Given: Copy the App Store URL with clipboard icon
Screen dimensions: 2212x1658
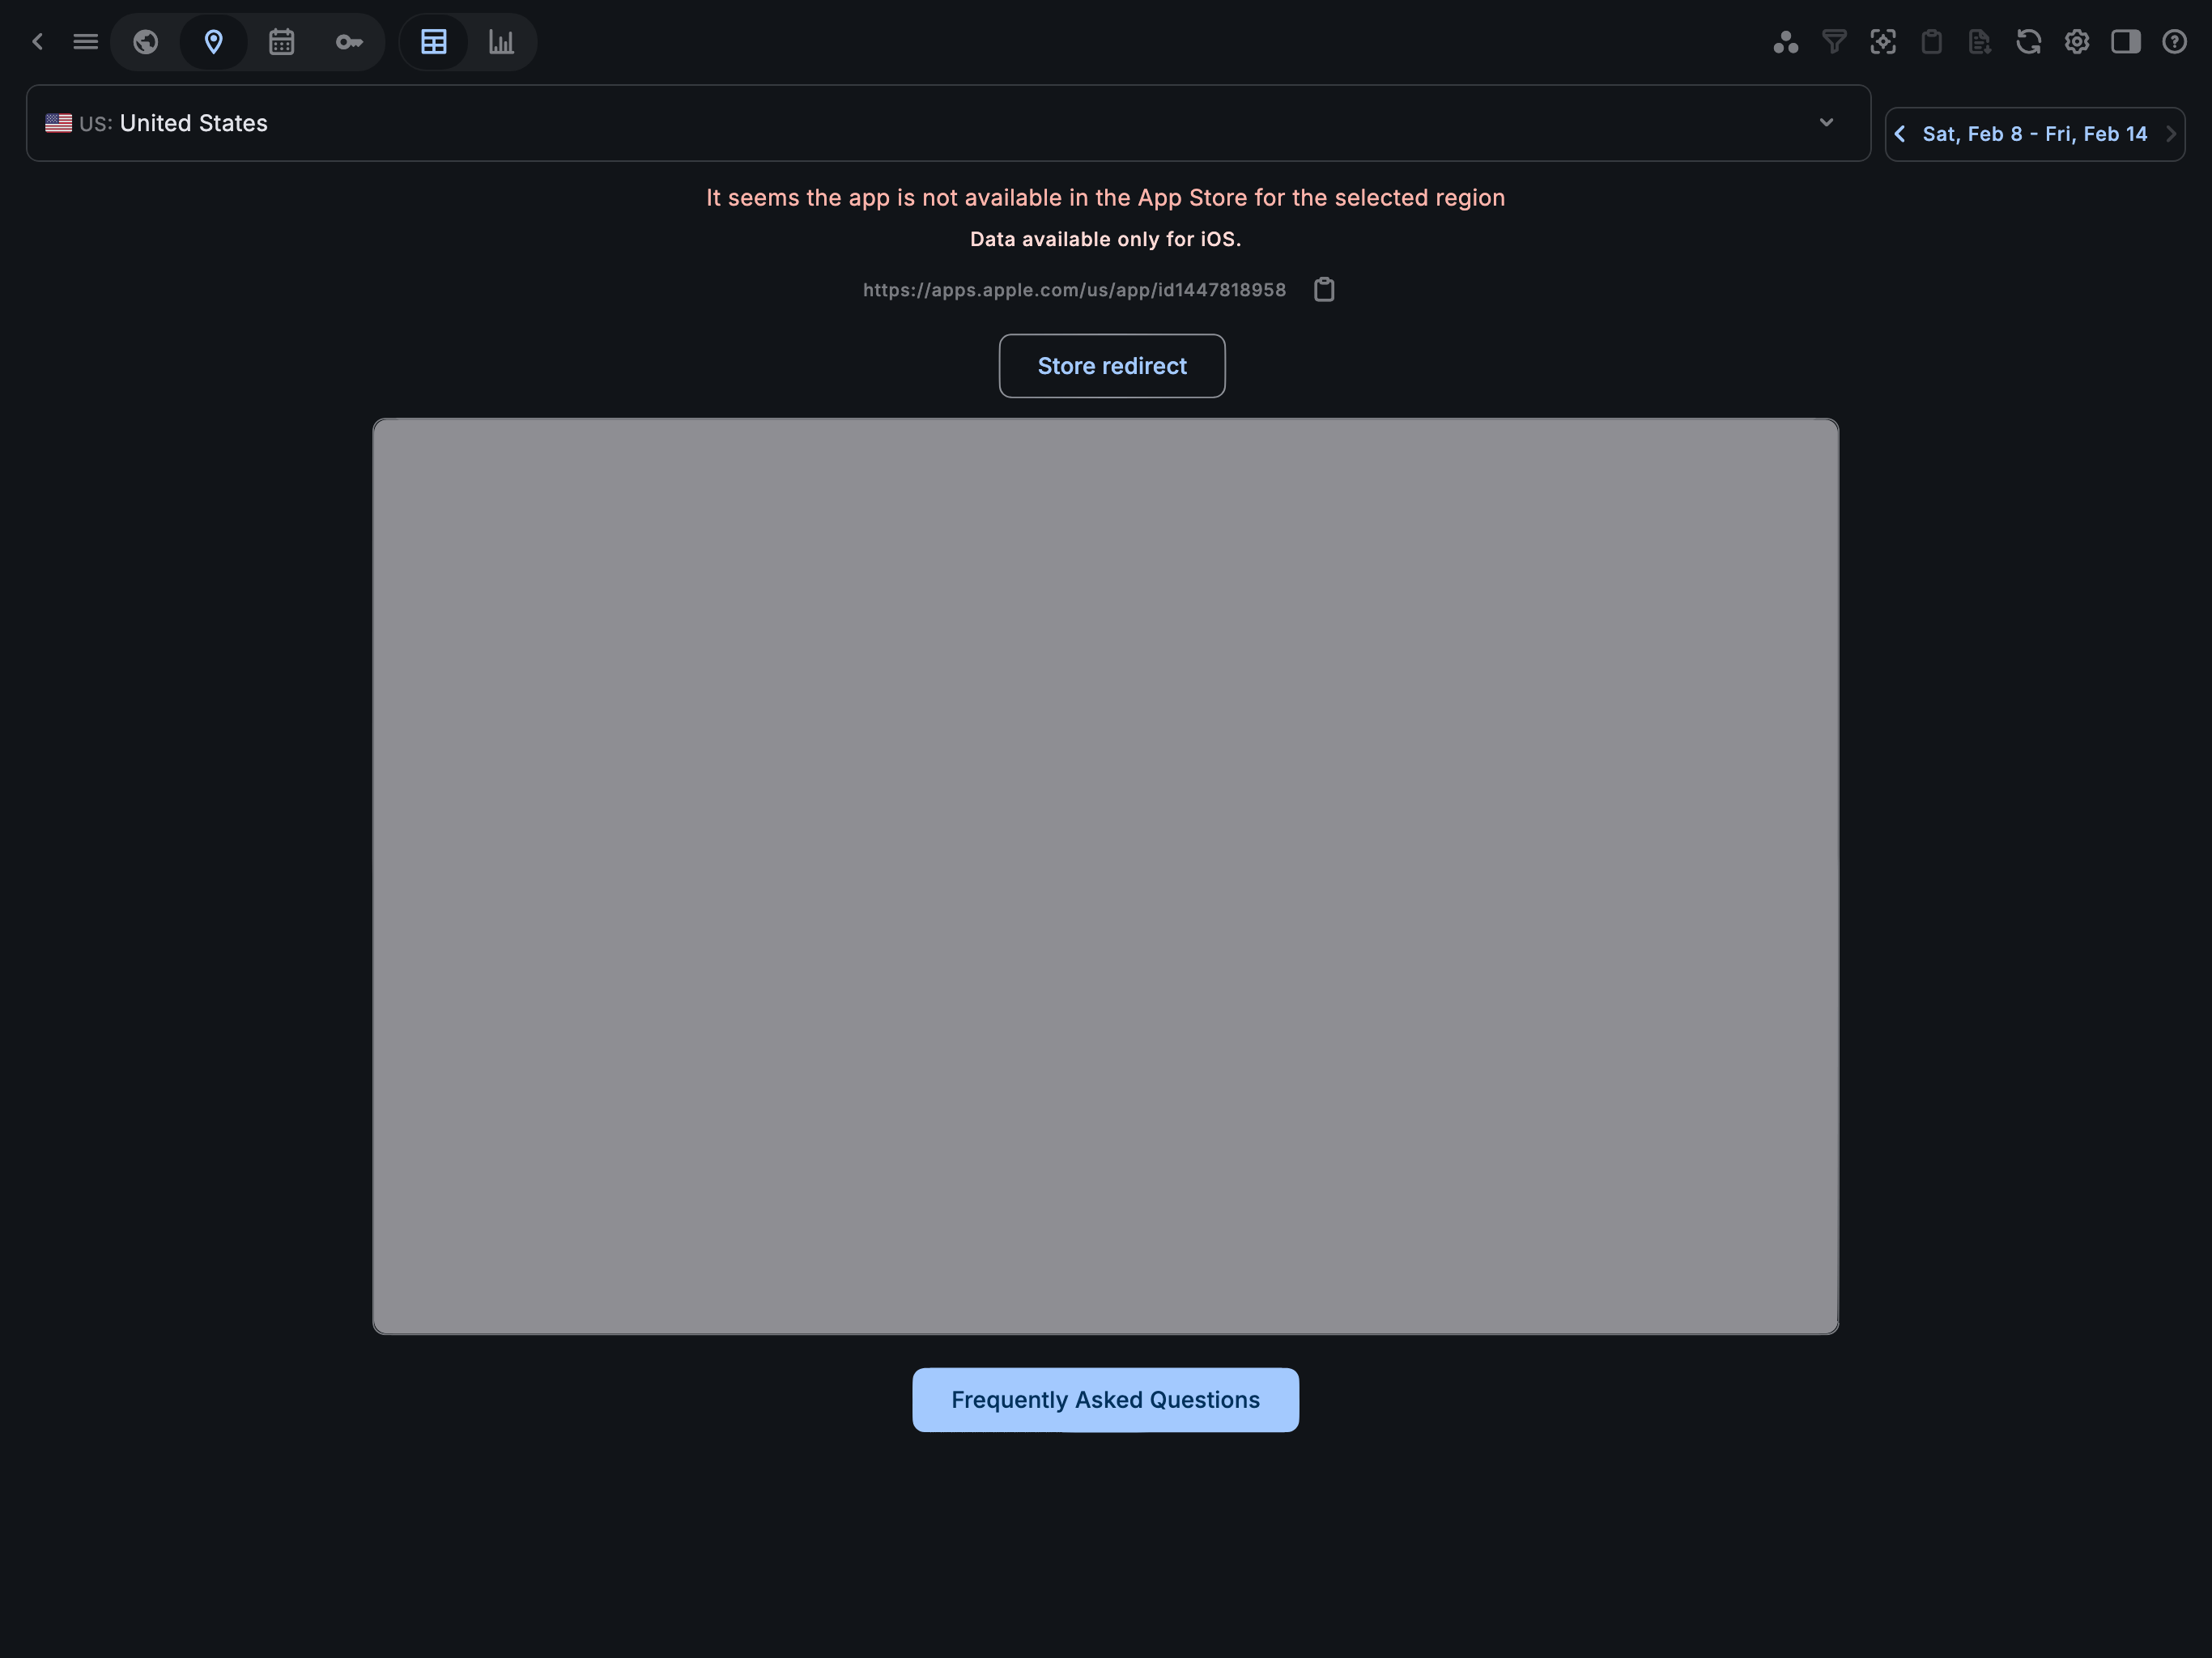Looking at the screenshot, I should [1323, 290].
